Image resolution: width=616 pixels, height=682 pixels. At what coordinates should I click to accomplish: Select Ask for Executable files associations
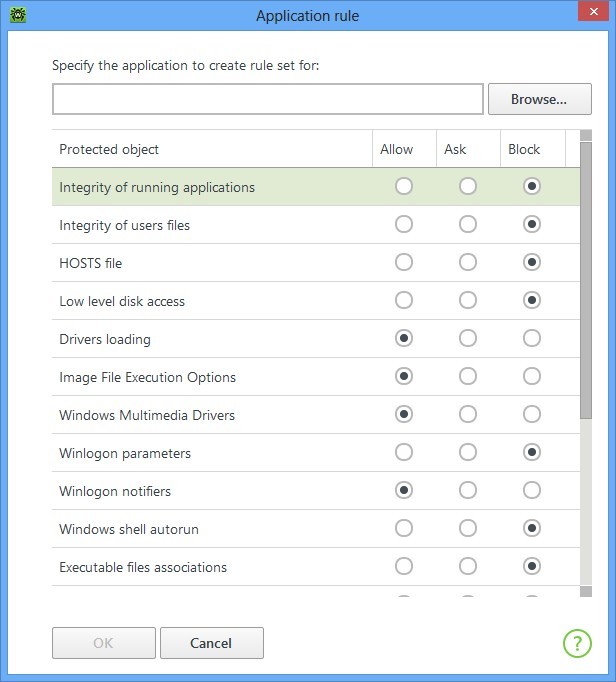pyautogui.click(x=468, y=567)
